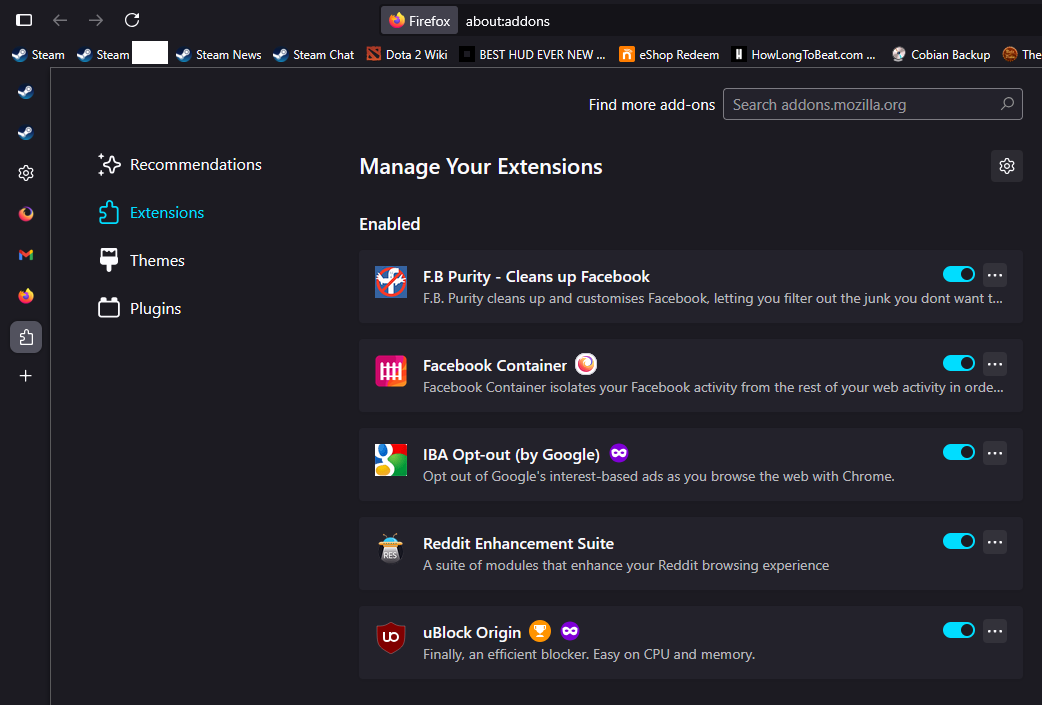This screenshot has width=1042, height=705.
Task: Click the uBlock Origin shield icon
Action: [391, 638]
